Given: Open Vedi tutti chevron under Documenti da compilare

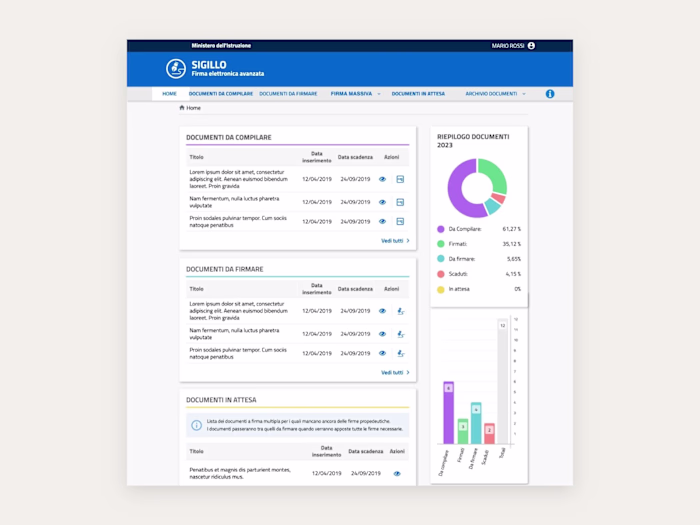Looking at the screenshot, I should [x=408, y=241].
